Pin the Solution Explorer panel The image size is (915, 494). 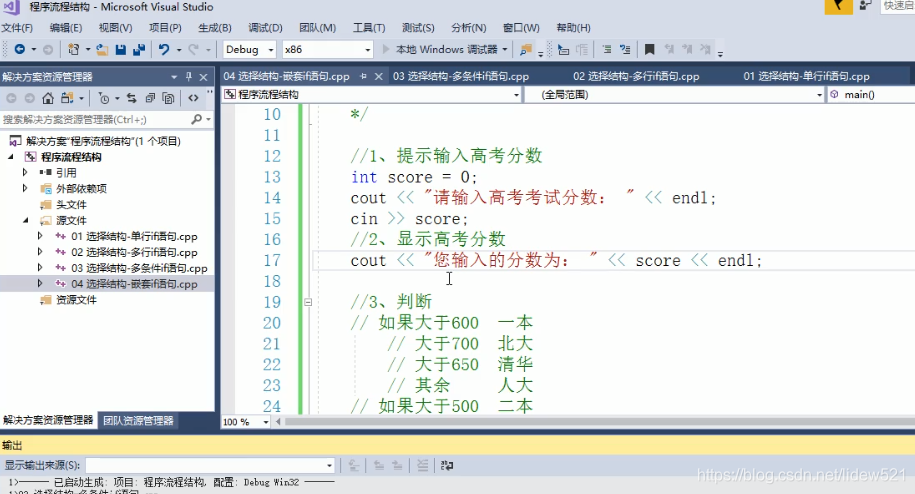click(188, 76)
